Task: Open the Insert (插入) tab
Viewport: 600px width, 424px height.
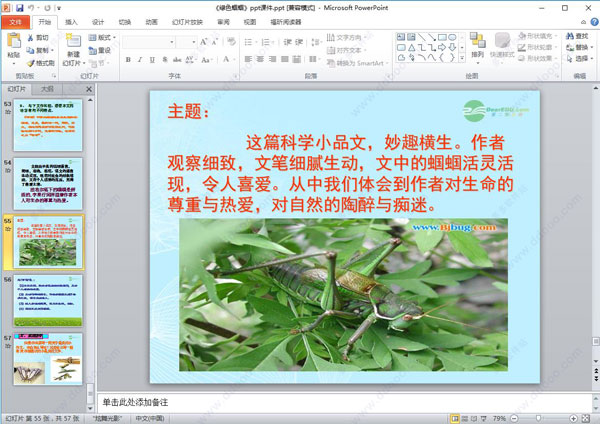Action: coord(71,22)
